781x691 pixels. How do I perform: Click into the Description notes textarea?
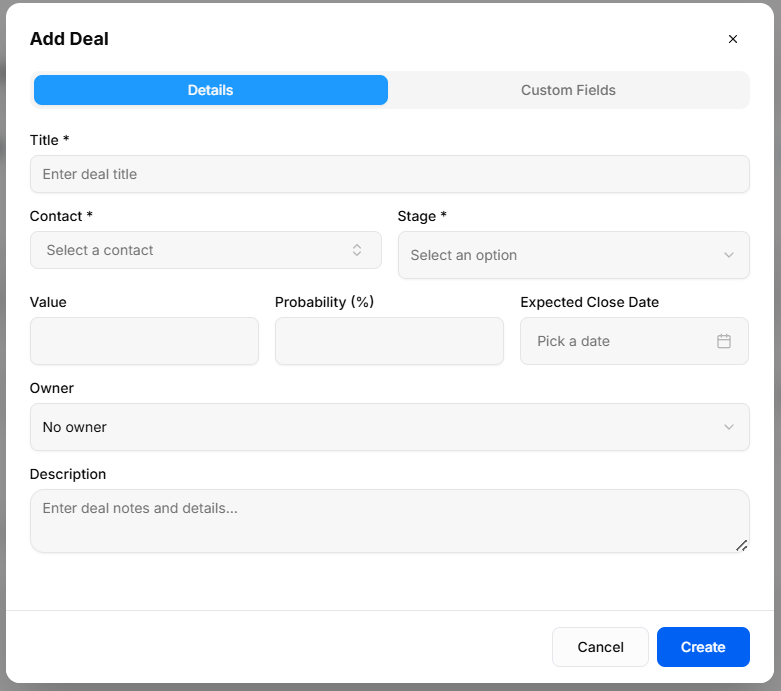(x=390, y=521)
